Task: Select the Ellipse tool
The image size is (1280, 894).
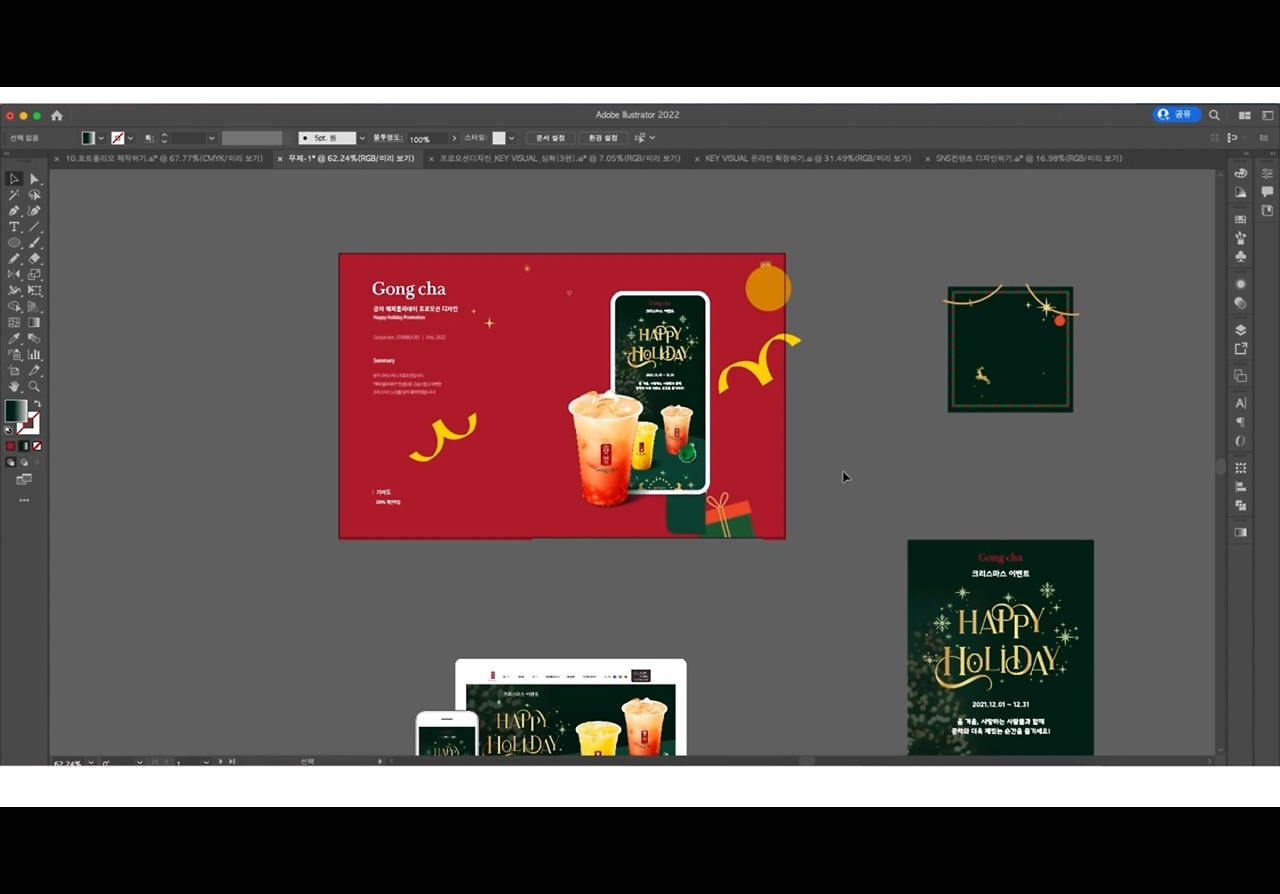Action: click(x=14, y=243)
